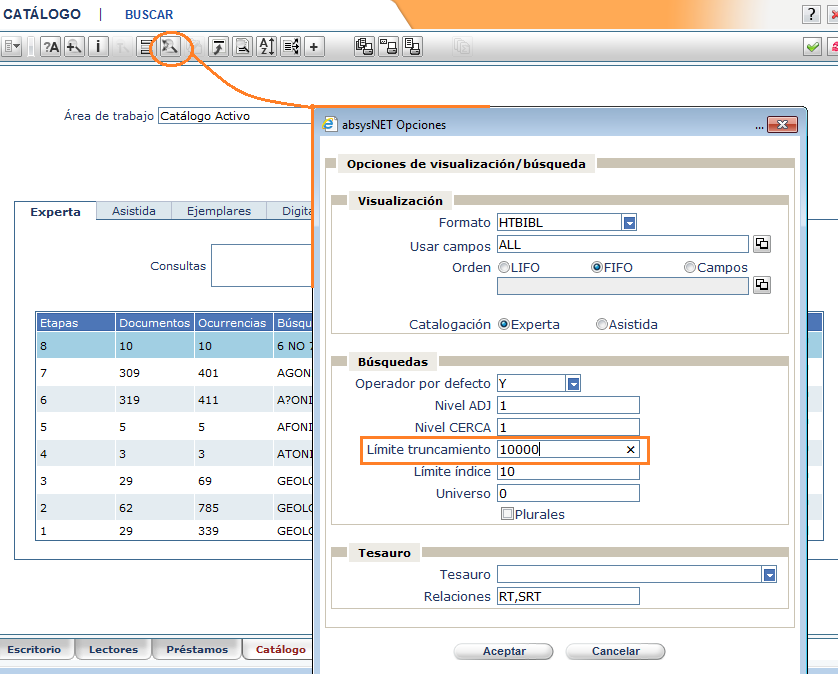
Task: Click into the Límite truncamiento field
Action: 560,450
